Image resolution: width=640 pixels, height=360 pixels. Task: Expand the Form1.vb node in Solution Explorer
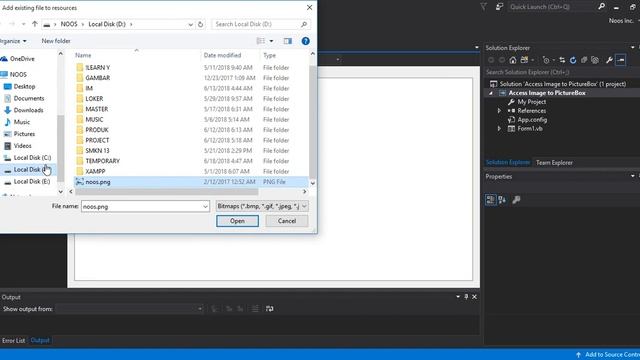[x=499, y=129]
